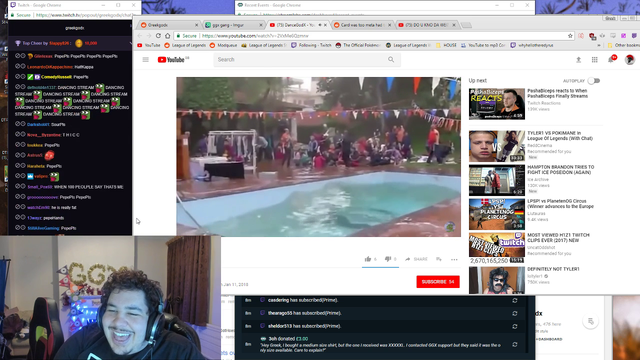The image size is (640, 360).
Task: Open the Other bookmarks folder
Action: tap(623, 45)
